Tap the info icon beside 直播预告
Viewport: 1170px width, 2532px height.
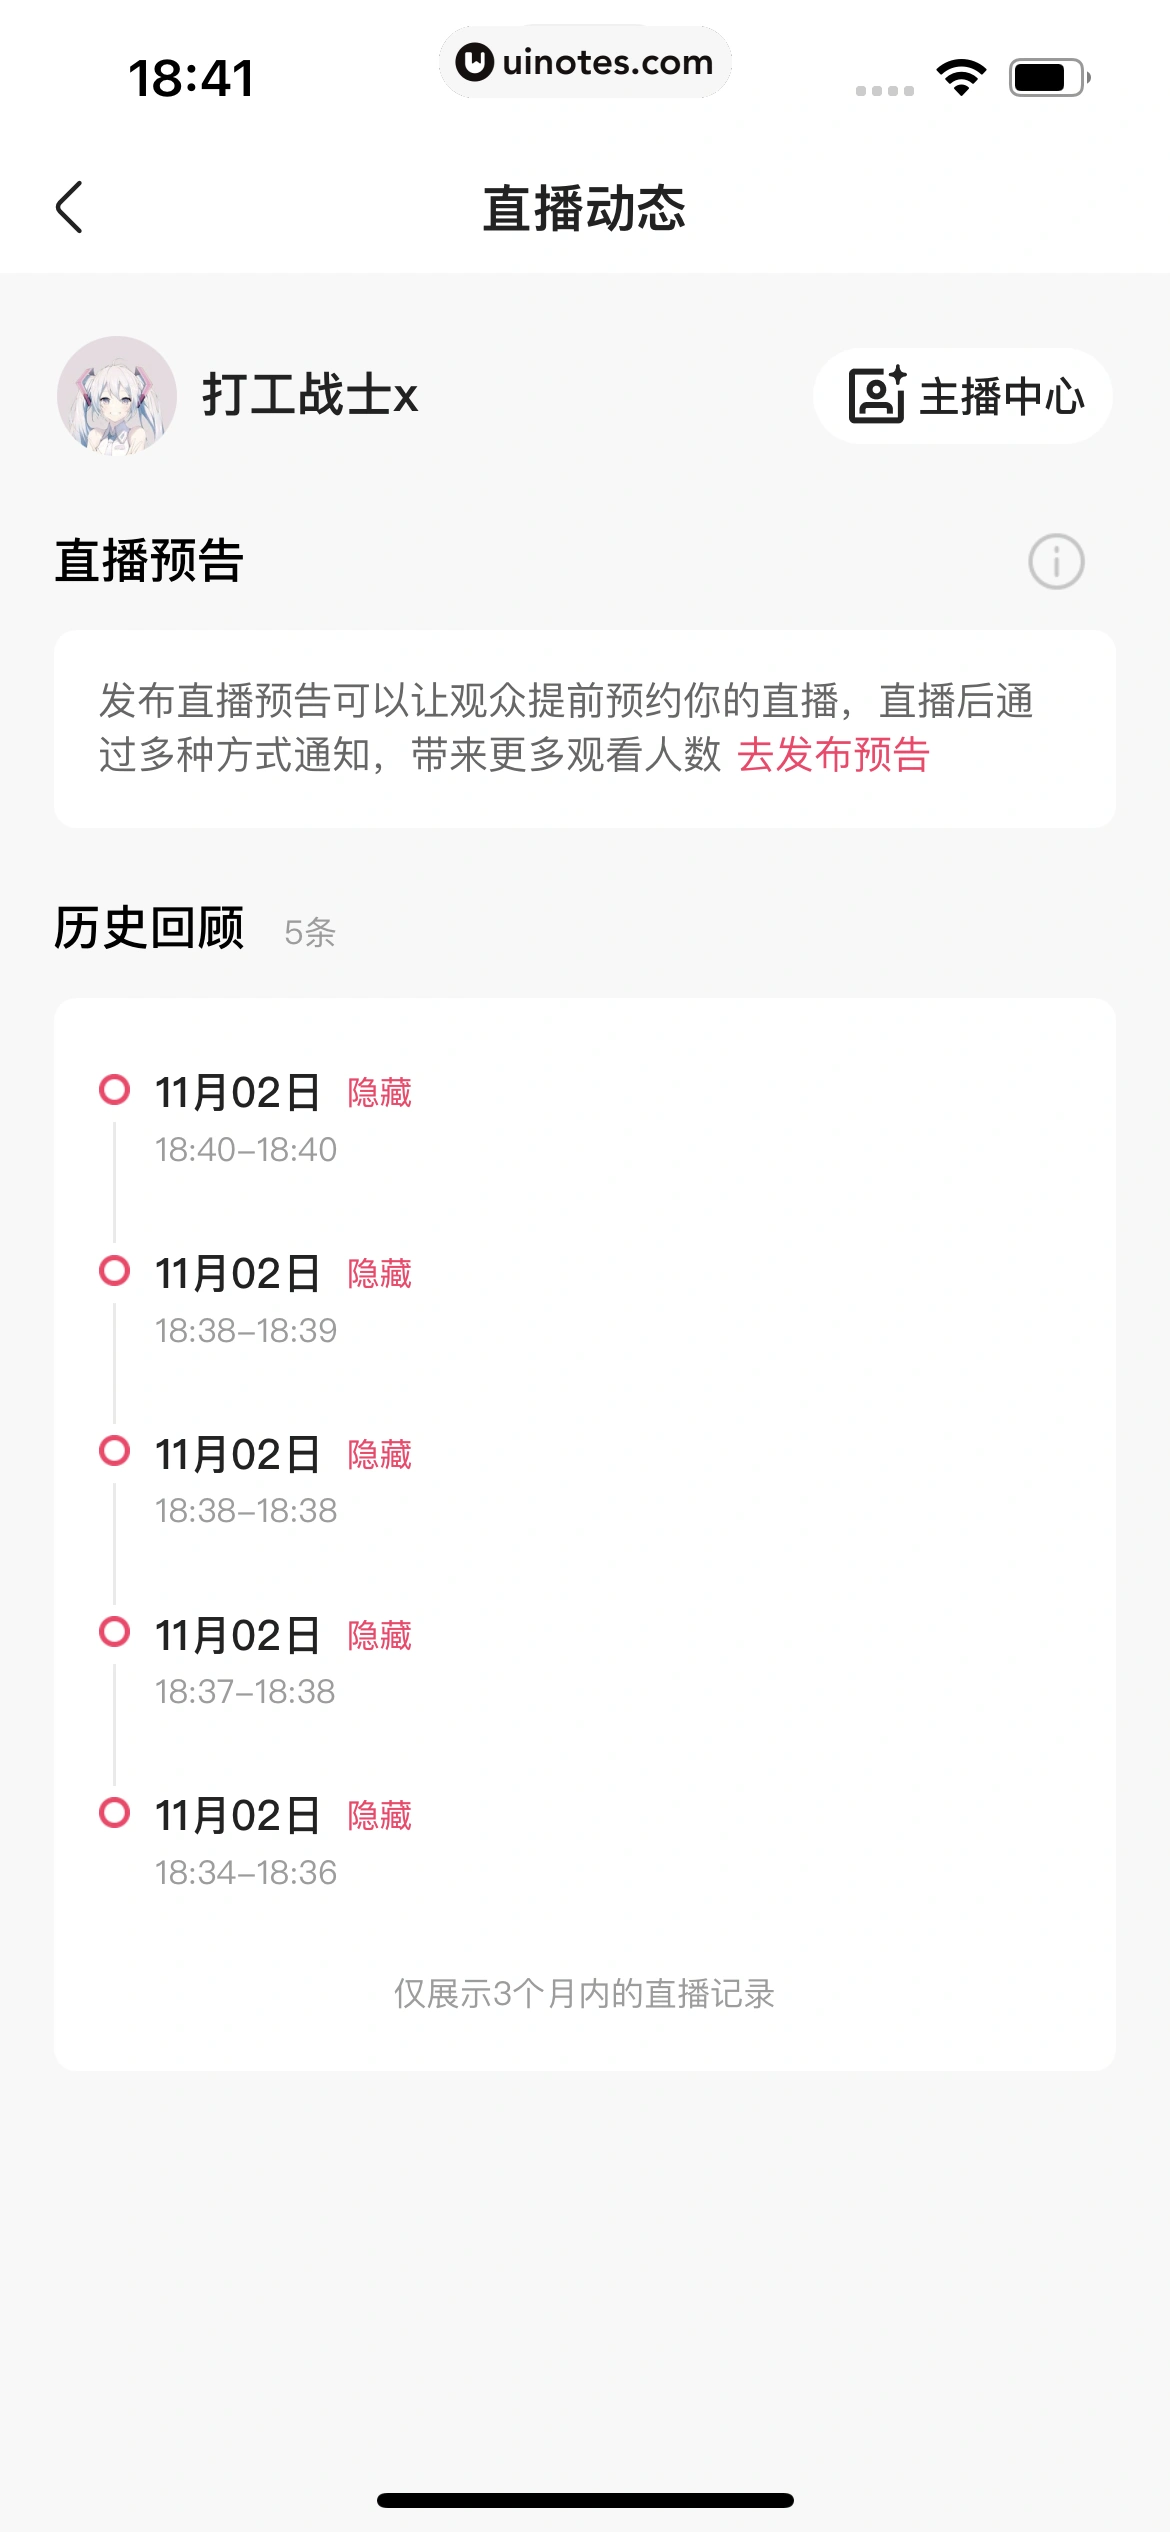click(1056, 561)
